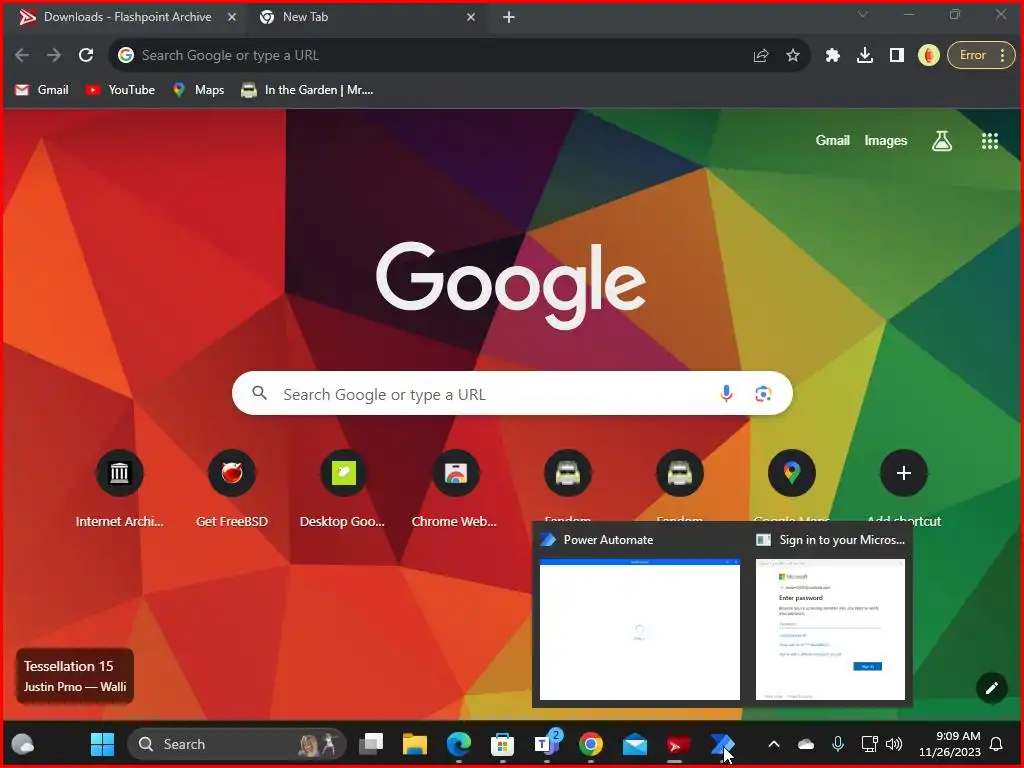Click the Error update button
This screenshot has width=1024, height=768.
972,56
